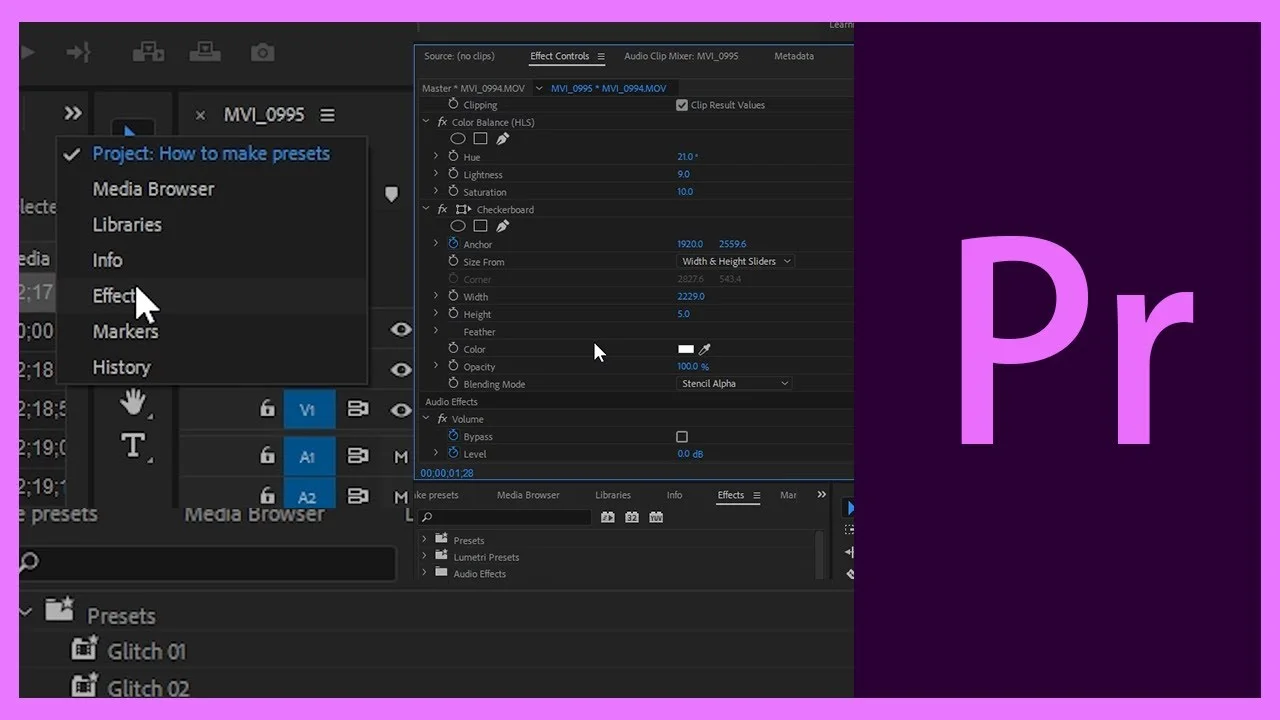Expand Audio Effects folder
The image size is (1280, 720).
(x=424, y=574)
